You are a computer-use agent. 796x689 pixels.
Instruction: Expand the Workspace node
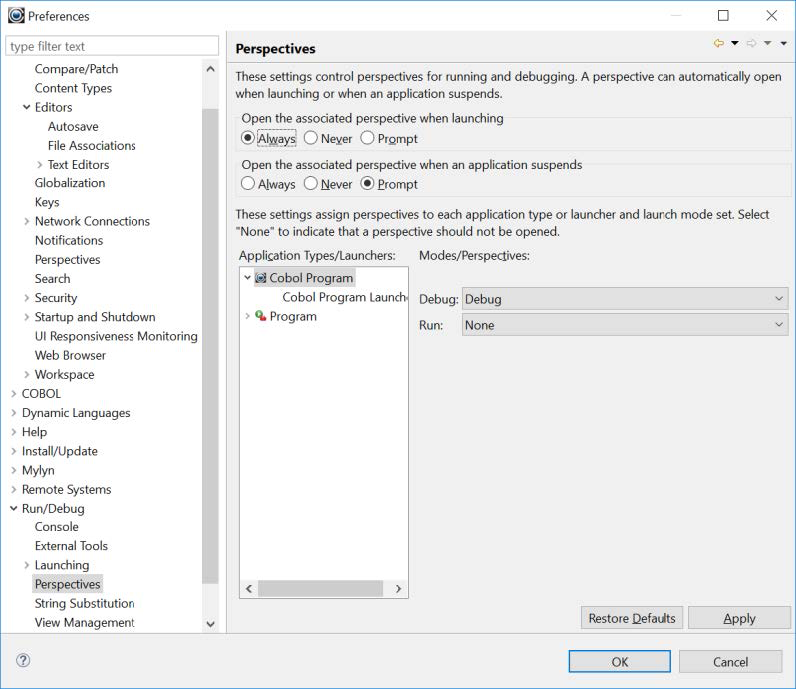tap(26, 375)
